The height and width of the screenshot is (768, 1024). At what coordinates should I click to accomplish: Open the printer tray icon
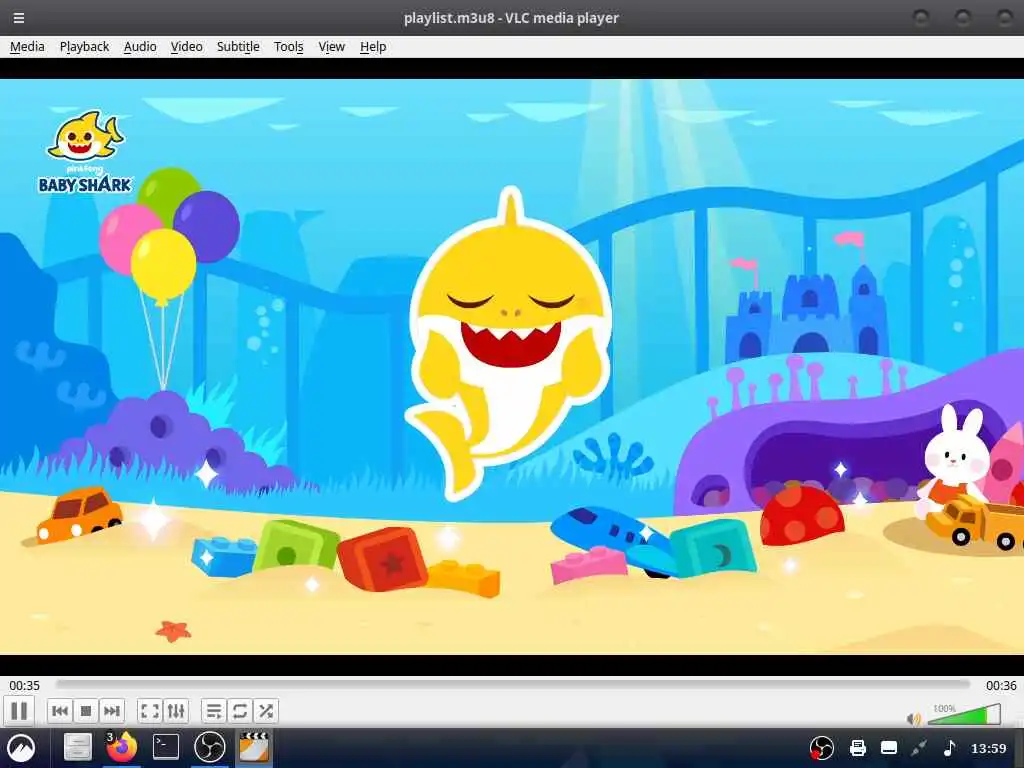tap(857, 748)
